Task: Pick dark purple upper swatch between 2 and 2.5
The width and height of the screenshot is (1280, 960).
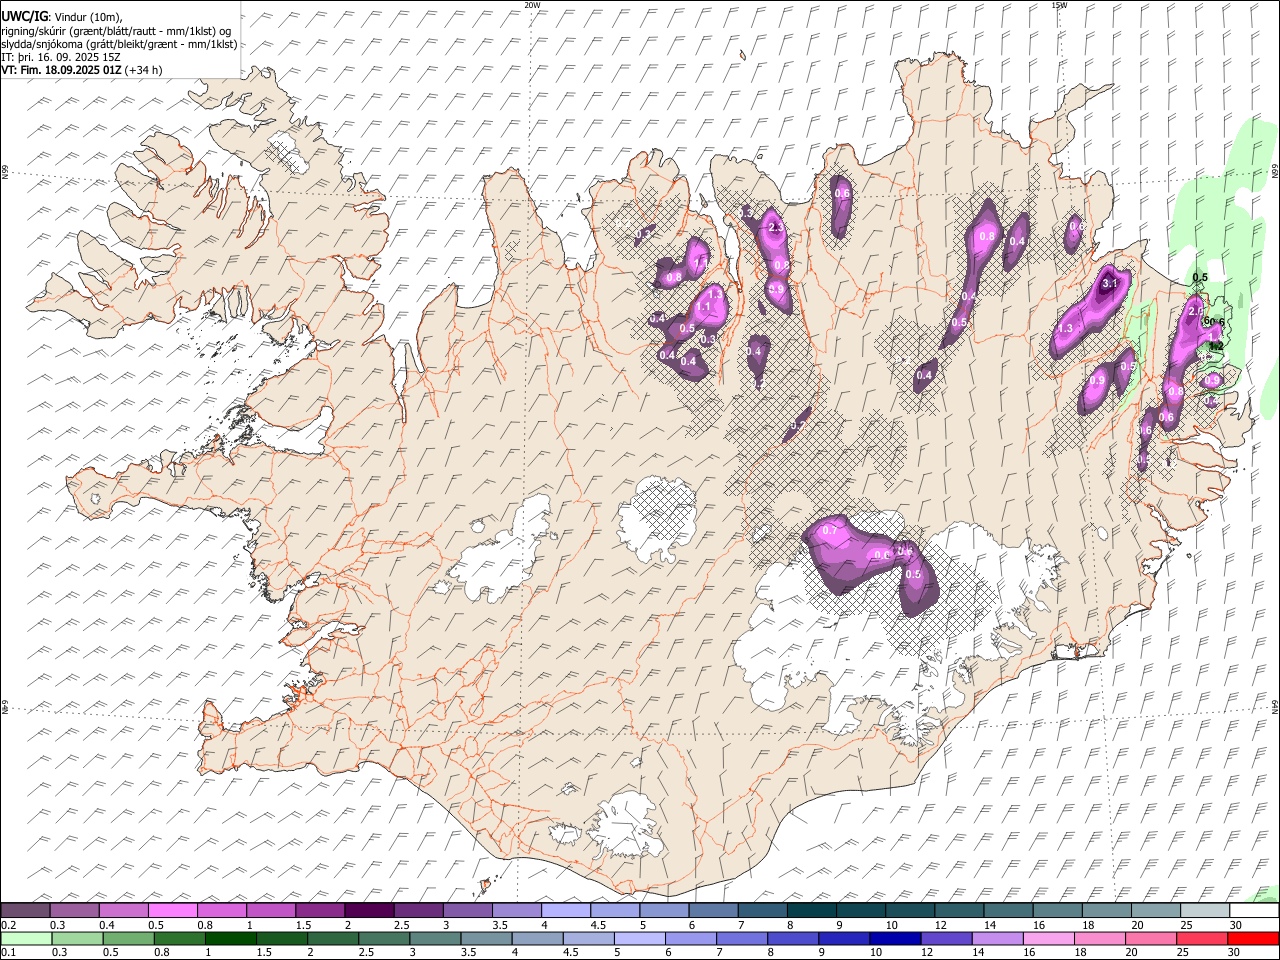Action: pyautogui.click(x=369, y=910)
